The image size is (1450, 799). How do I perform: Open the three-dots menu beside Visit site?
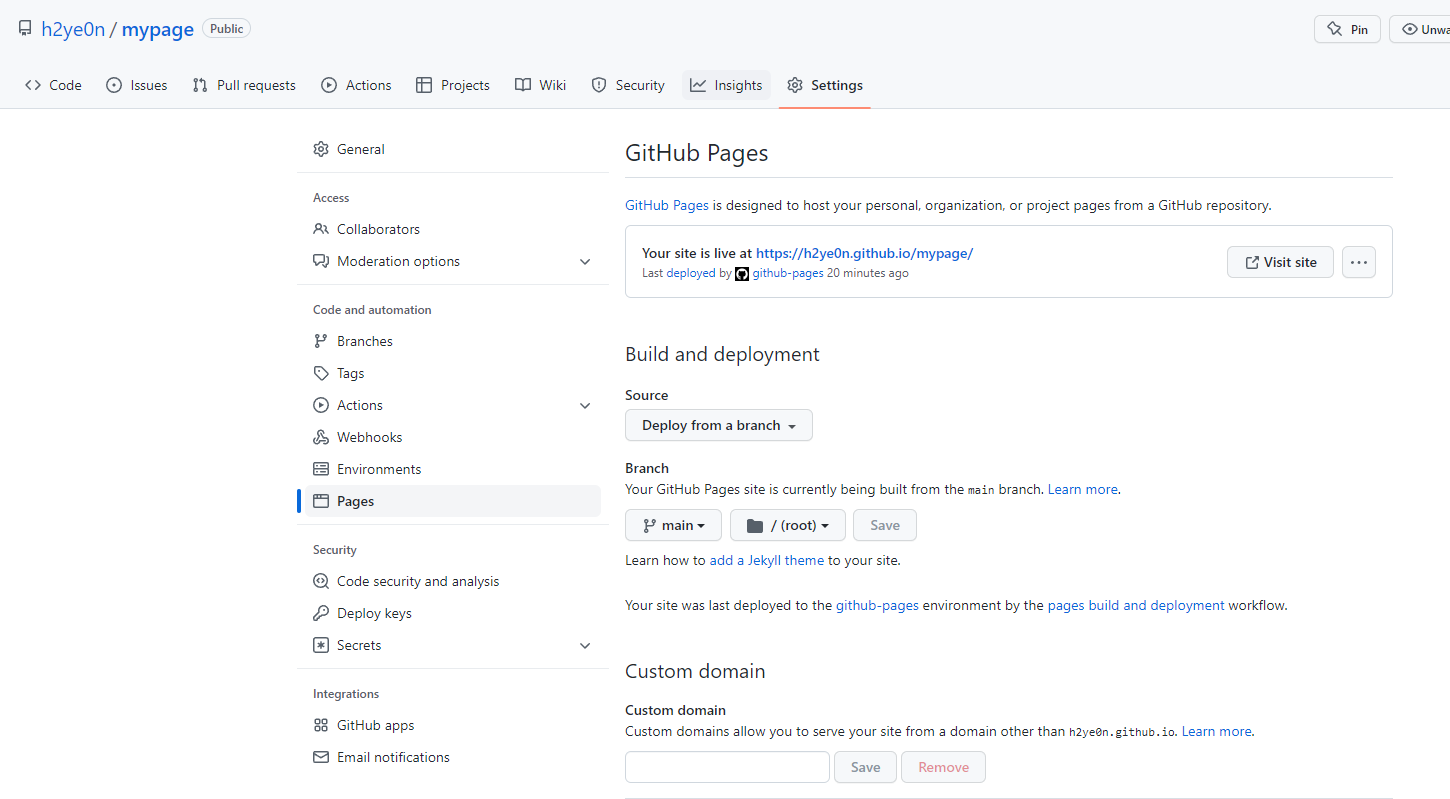(1358, 262)
